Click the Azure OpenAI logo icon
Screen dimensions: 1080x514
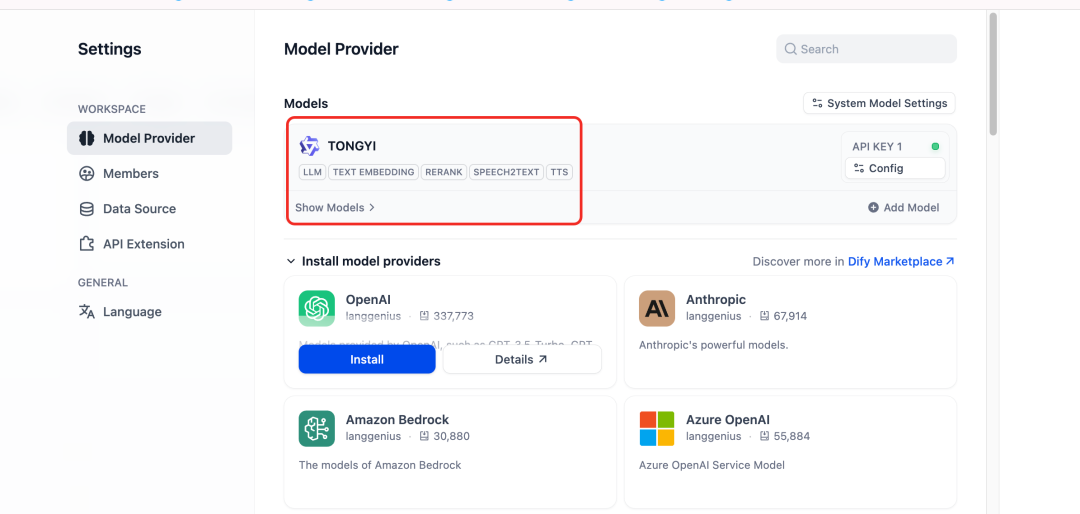(x=657, y=428)
